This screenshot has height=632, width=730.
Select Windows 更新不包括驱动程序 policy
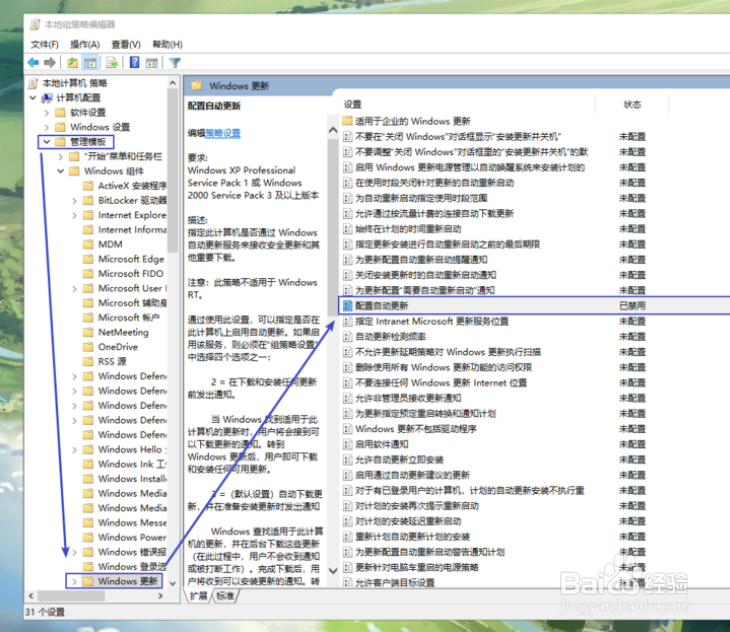(415, 429)
